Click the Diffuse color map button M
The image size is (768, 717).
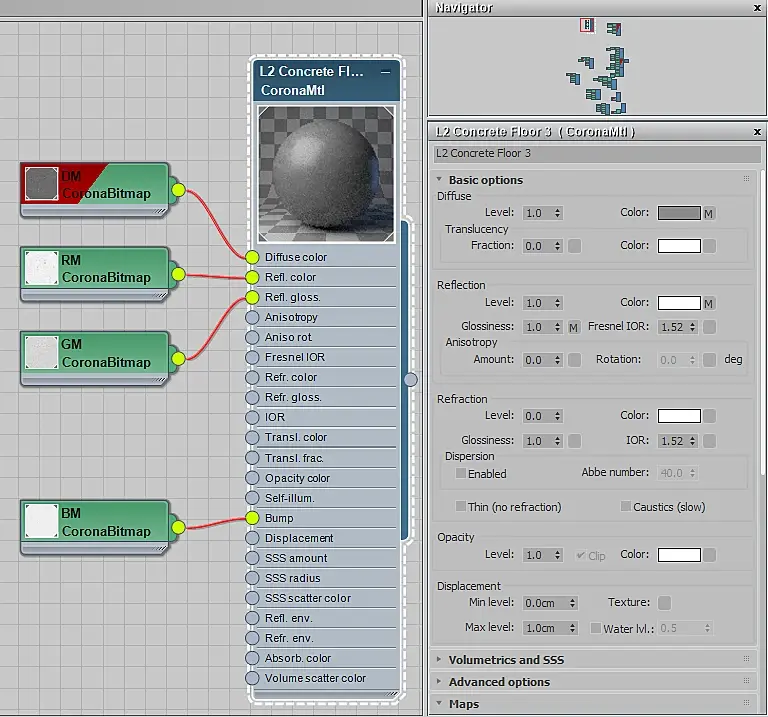pos(709,214)
